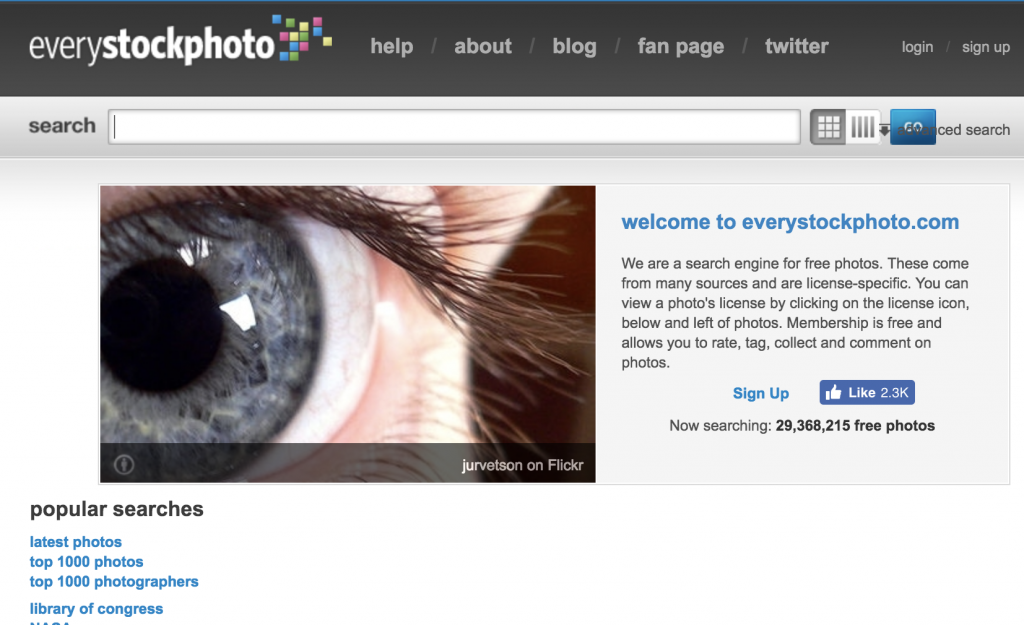Search library of congress photos
The height and width of the screenshot is (625, 1024).
coord(96,609)
